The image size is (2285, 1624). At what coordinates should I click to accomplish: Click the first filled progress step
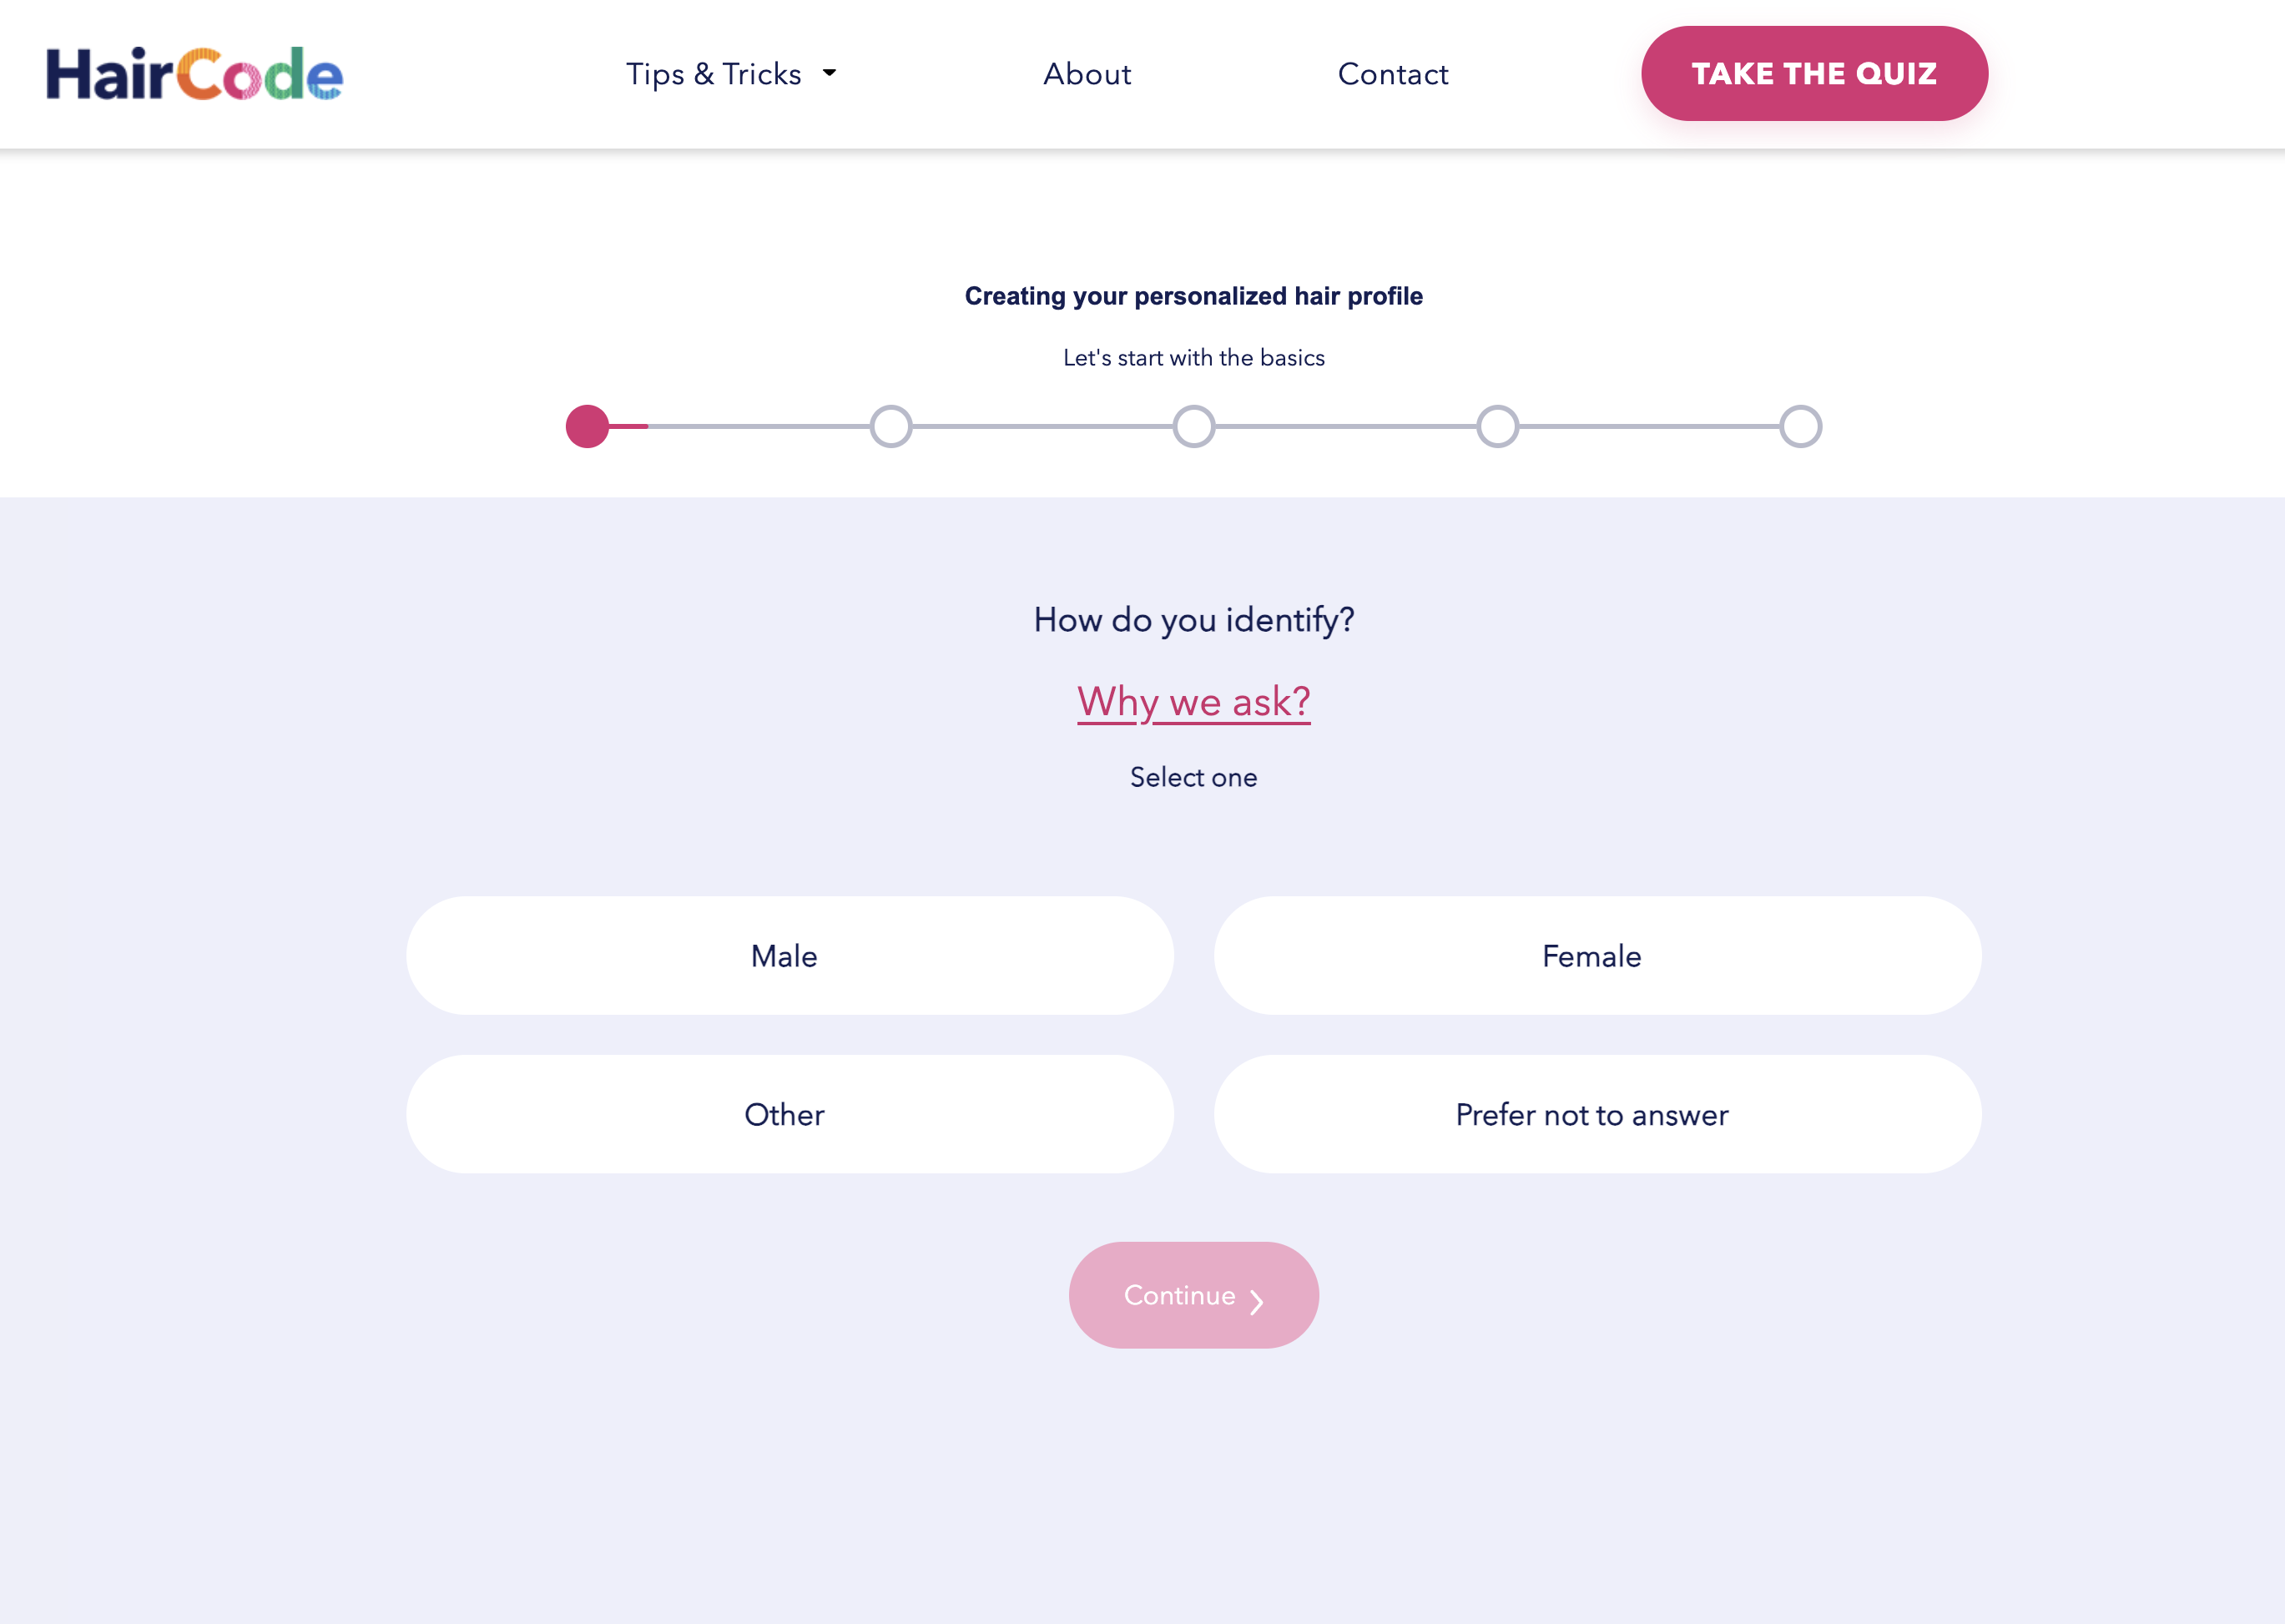pyautogui.click(x=587, y=427)
